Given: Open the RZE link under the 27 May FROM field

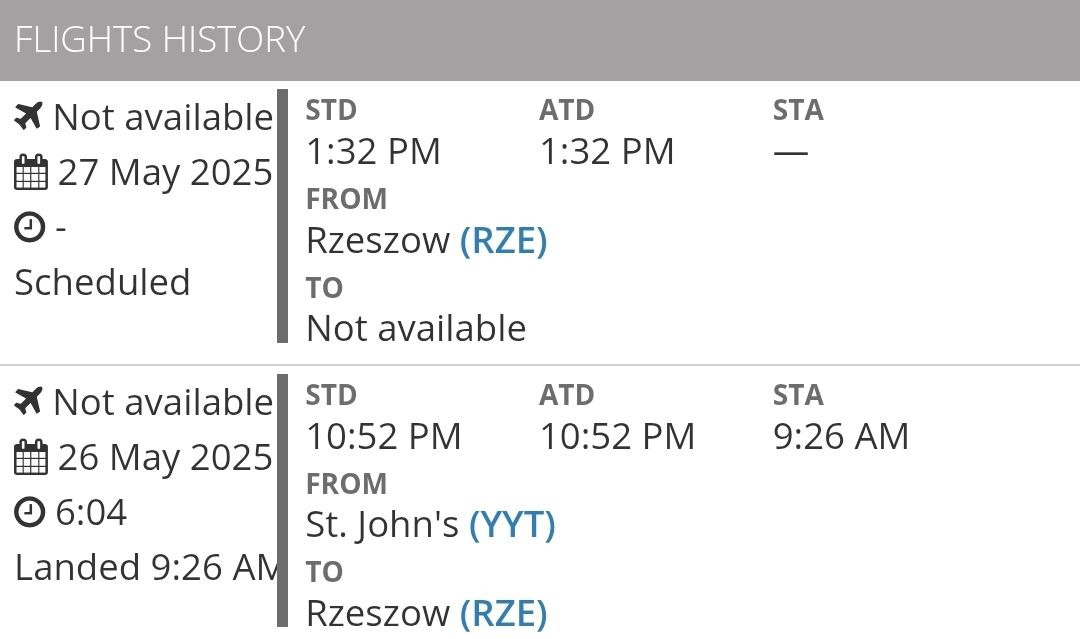Looking at the screenshot, I should (x=503, y=241).
